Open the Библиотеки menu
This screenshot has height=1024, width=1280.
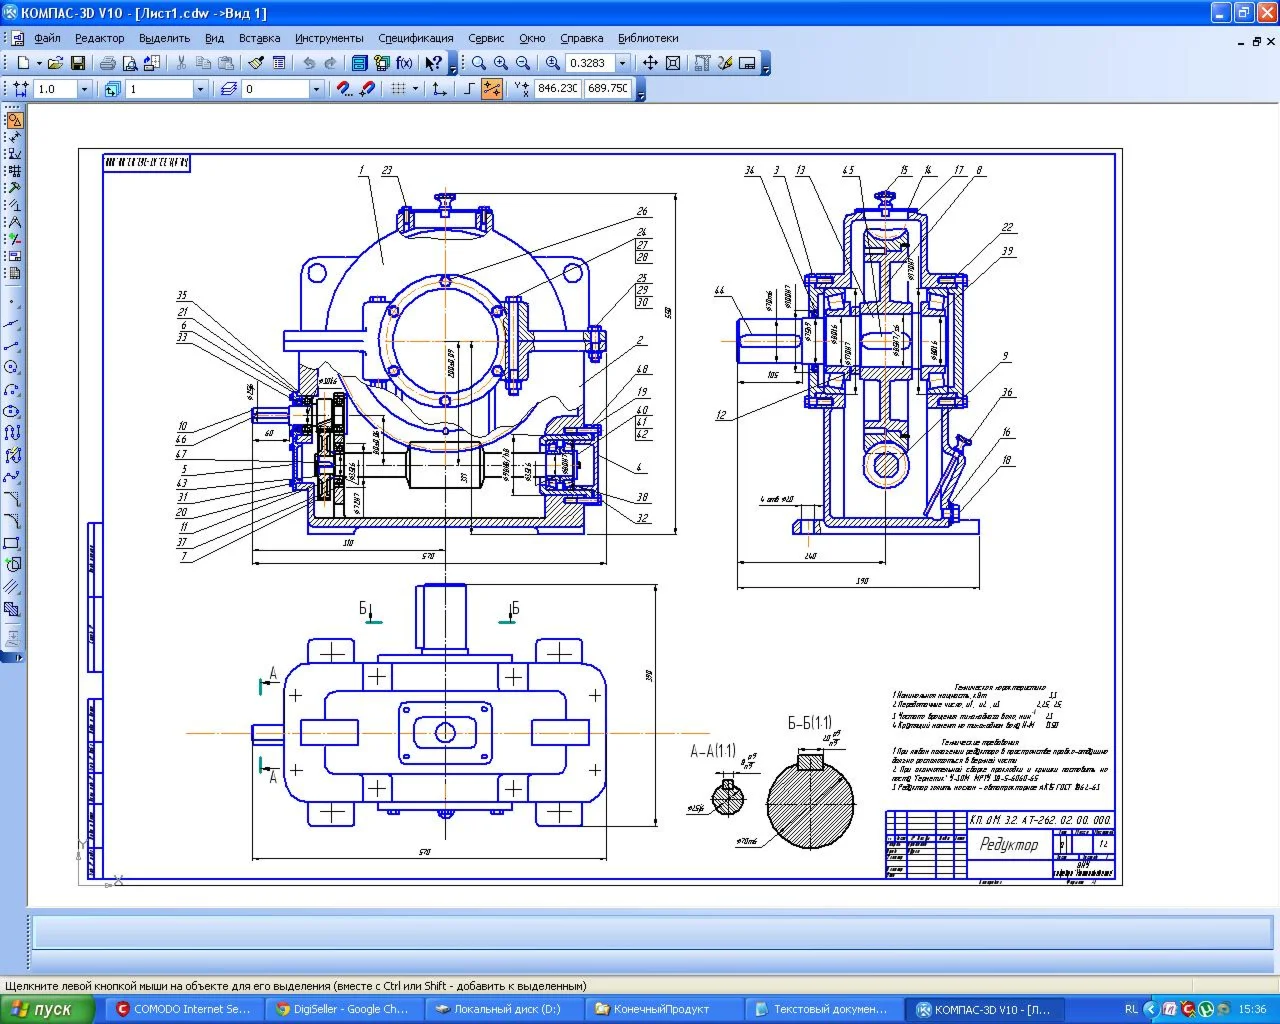pos(648,38)
